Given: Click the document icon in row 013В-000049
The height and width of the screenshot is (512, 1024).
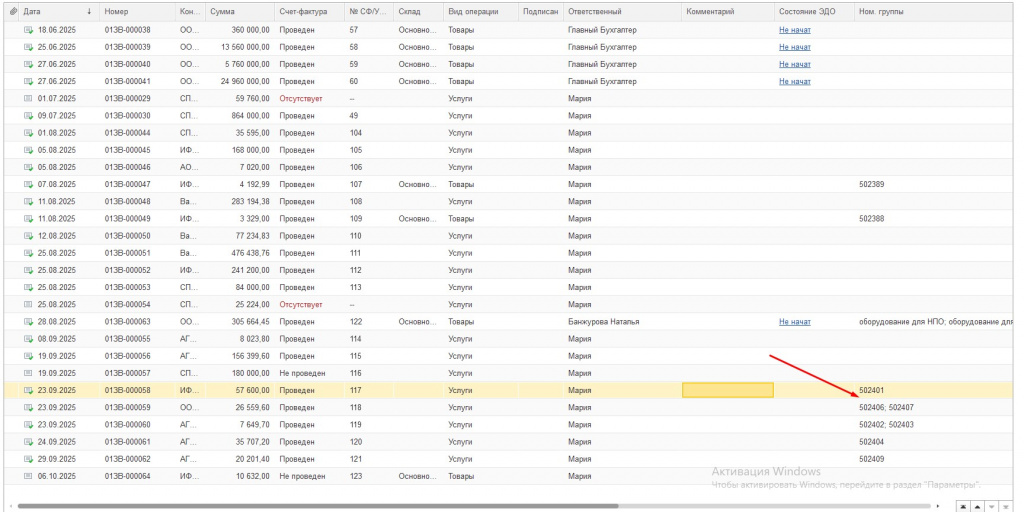Looking at the screenshot, I should click(x=28, y=219).
